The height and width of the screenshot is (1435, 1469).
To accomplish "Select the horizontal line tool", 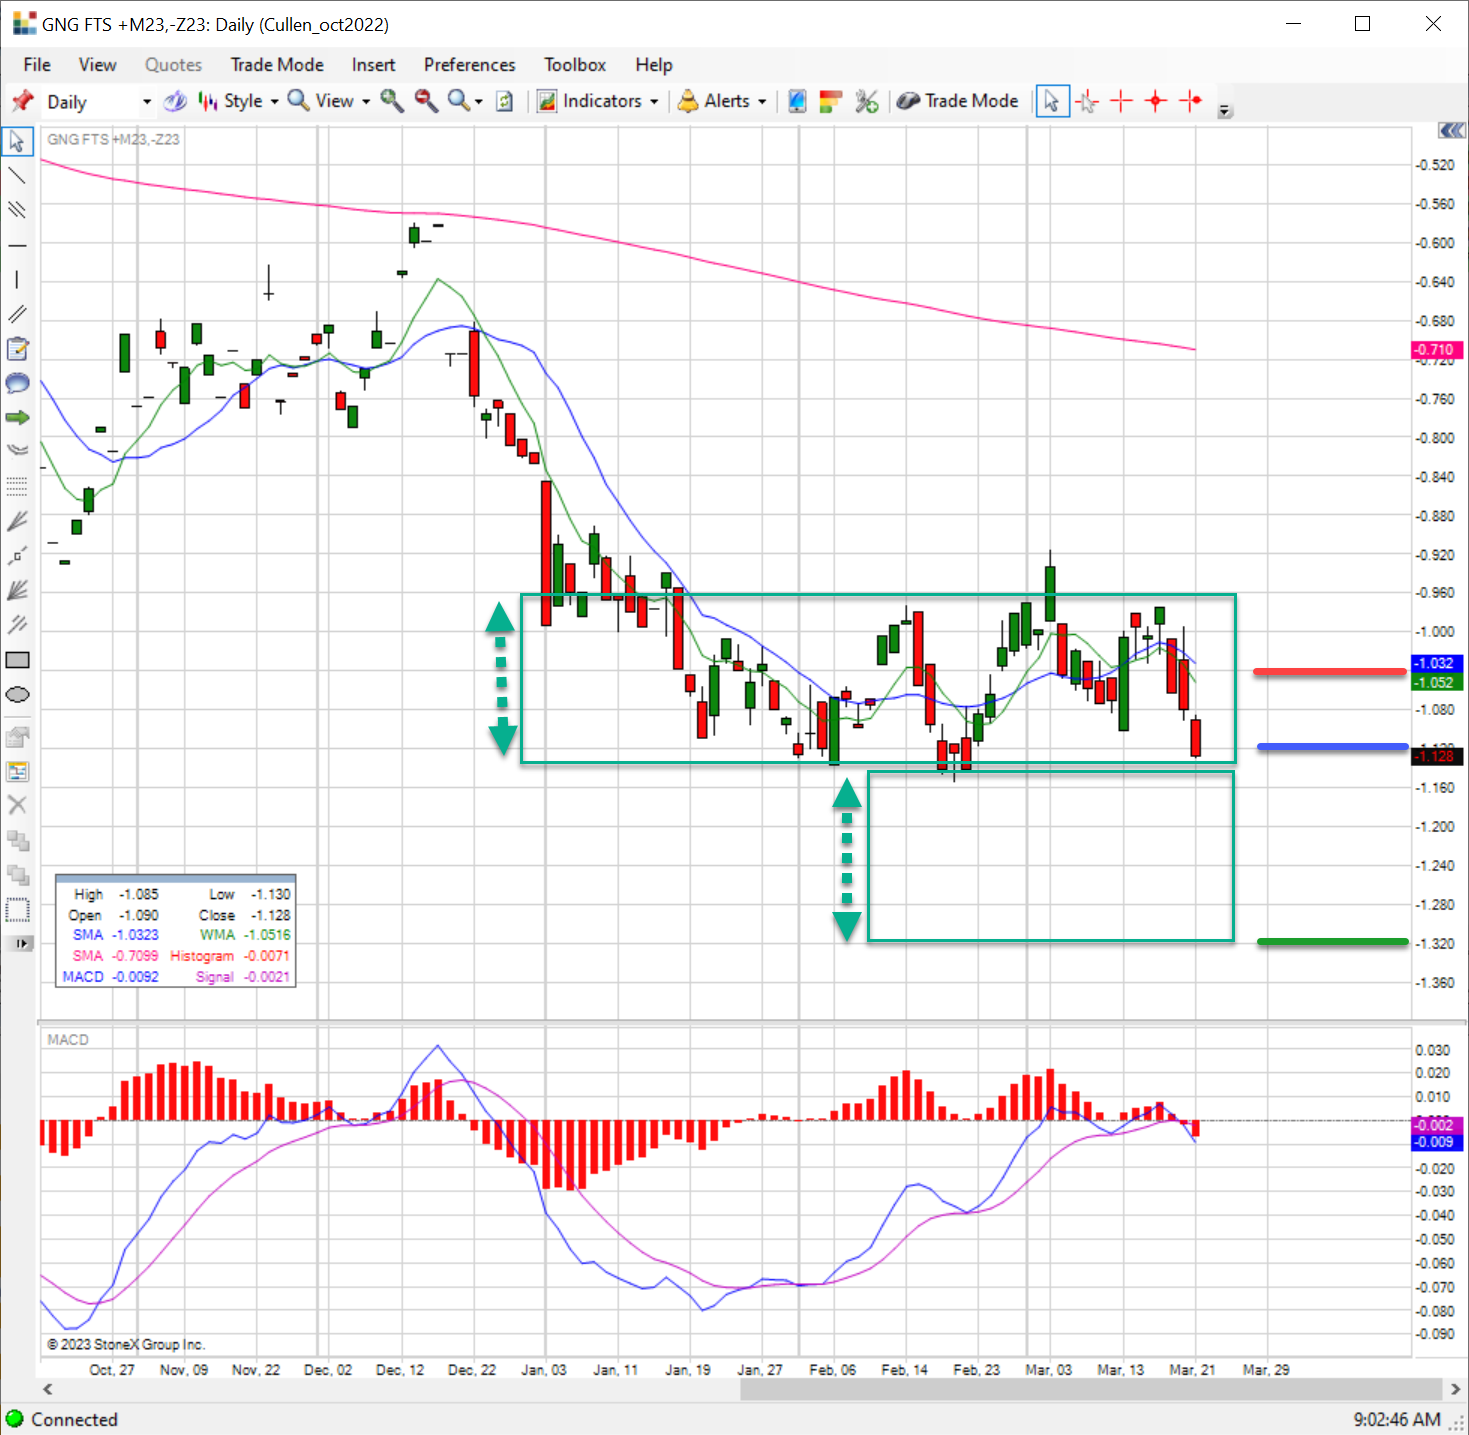I will tap(17, 245).
